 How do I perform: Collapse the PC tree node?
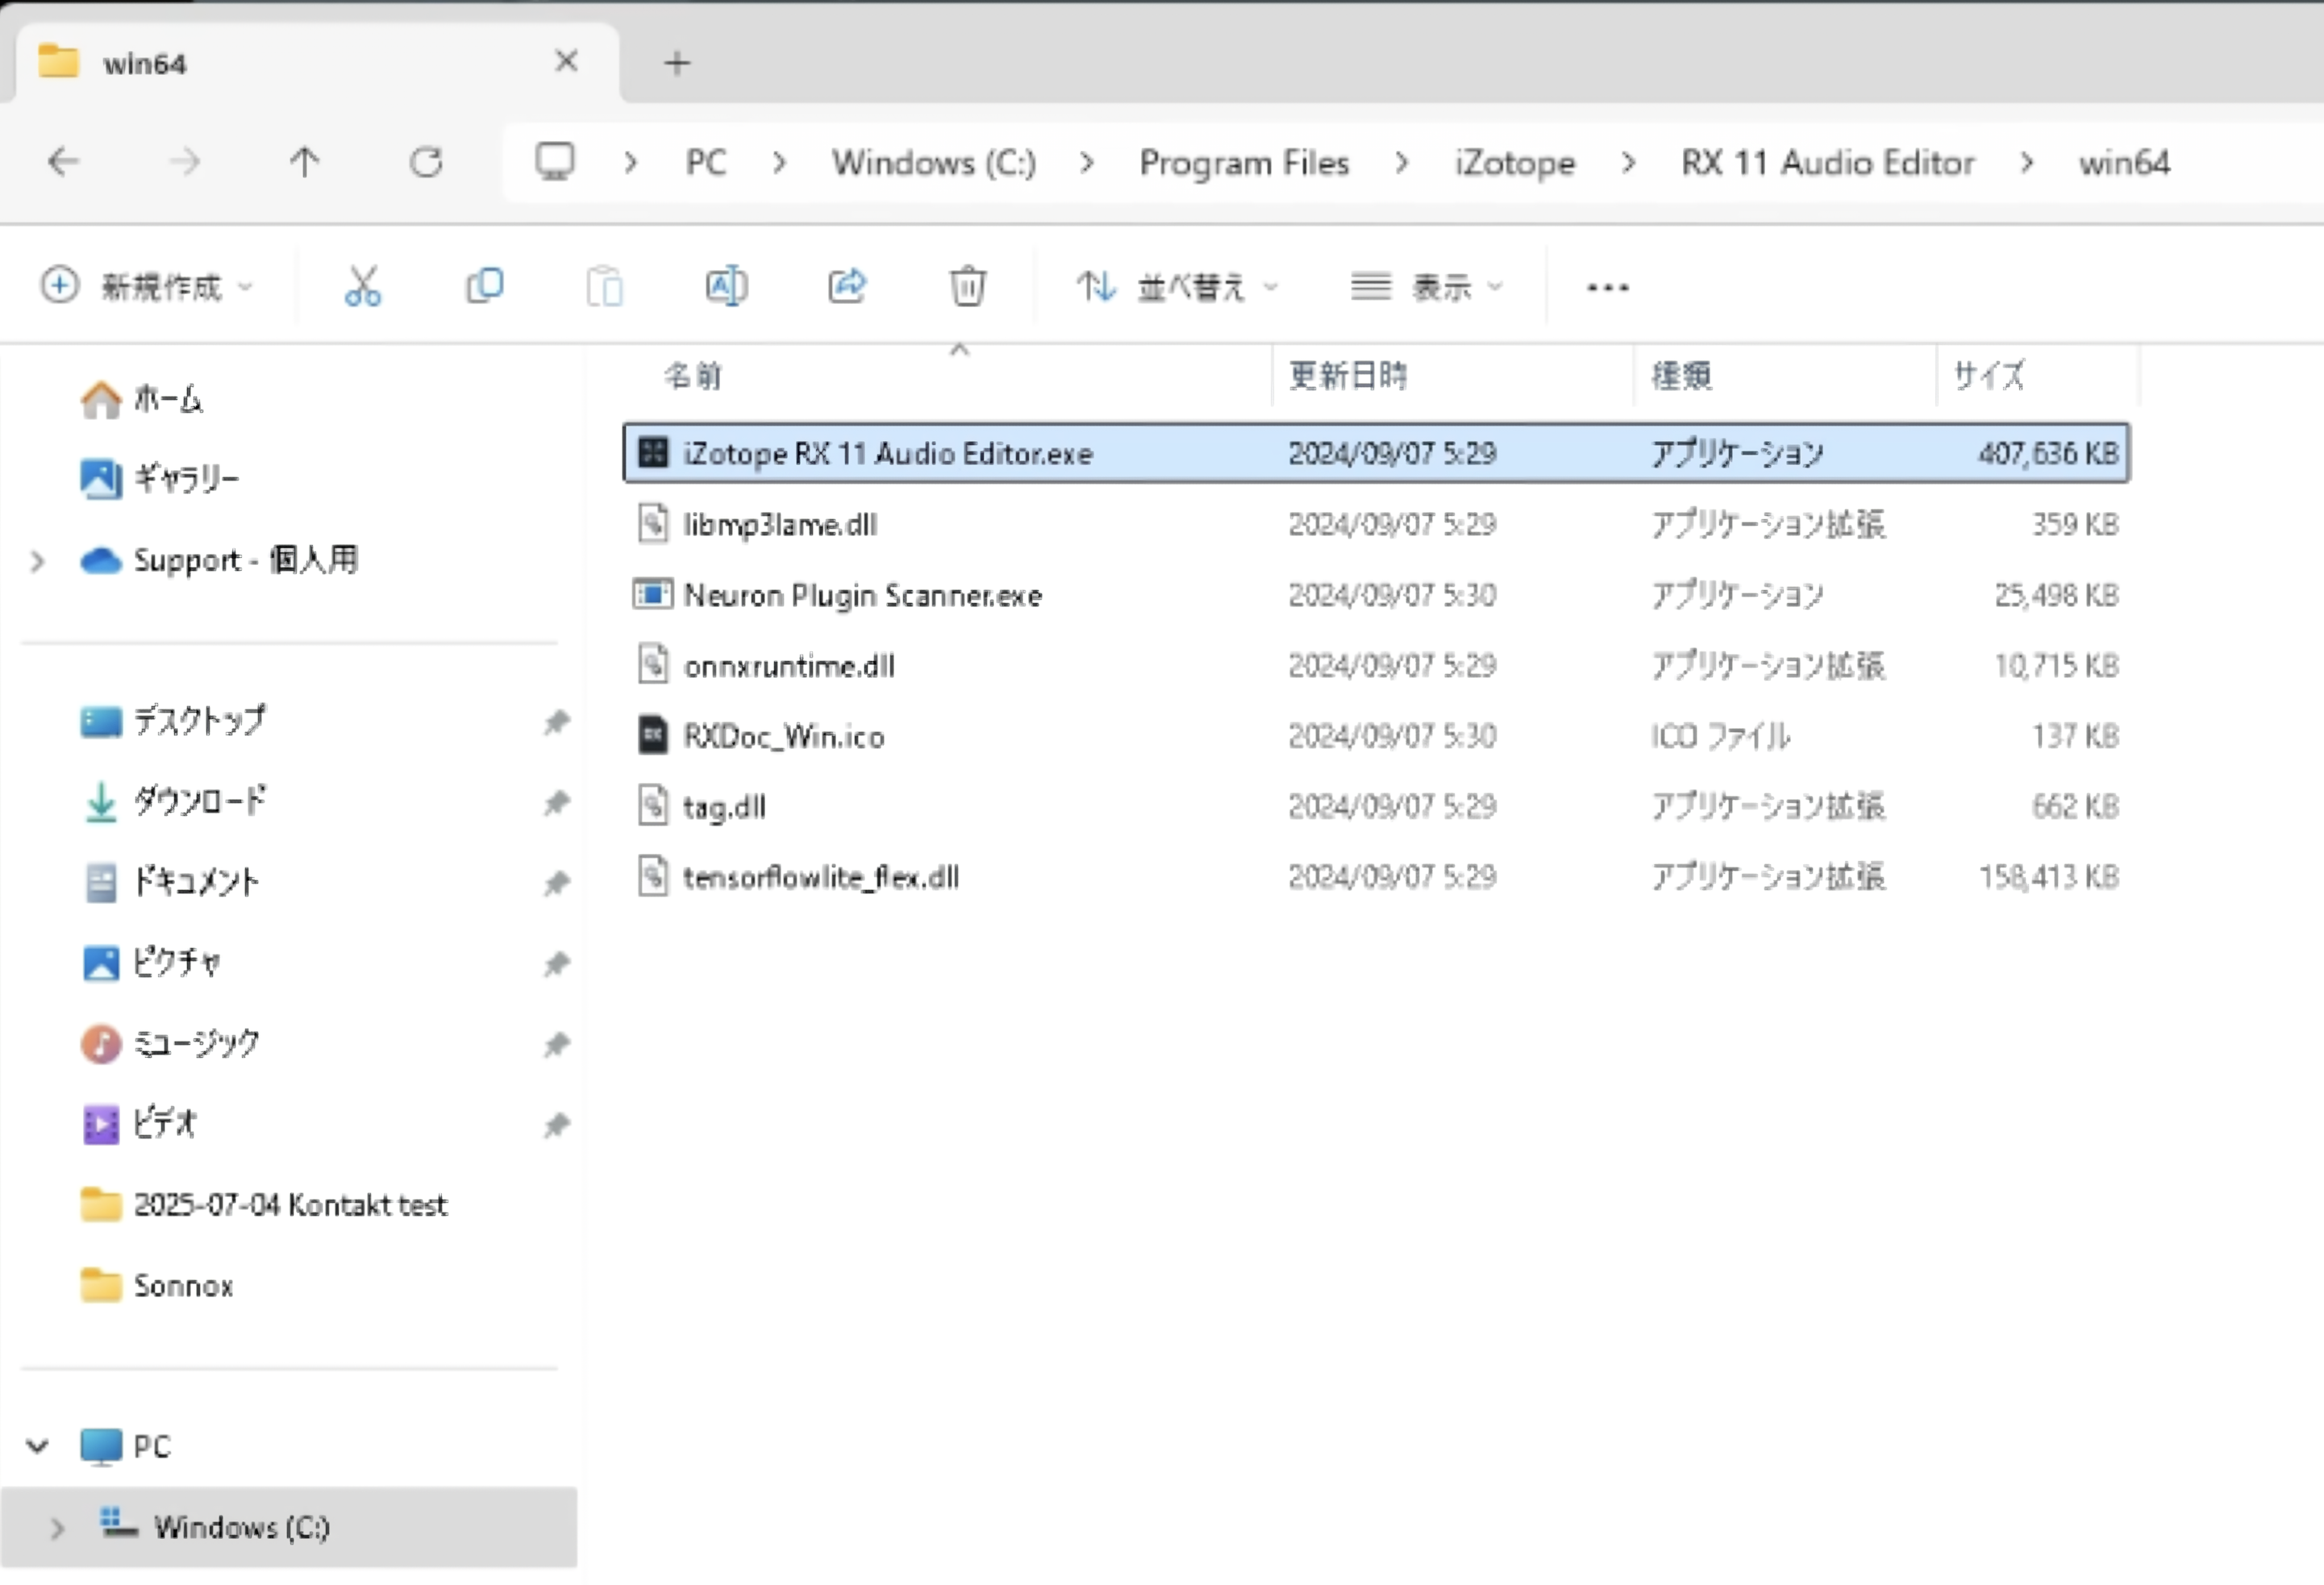[x=38, y=1446]
